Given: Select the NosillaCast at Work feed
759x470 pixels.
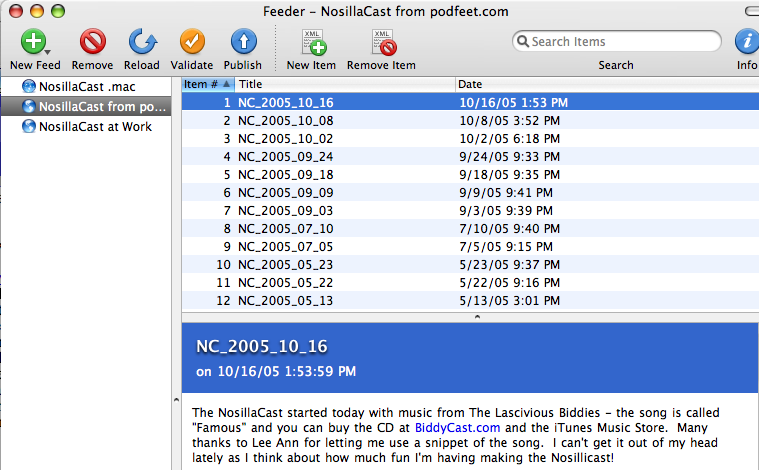Looking at the screenshot, I should (x=95, y=126).
